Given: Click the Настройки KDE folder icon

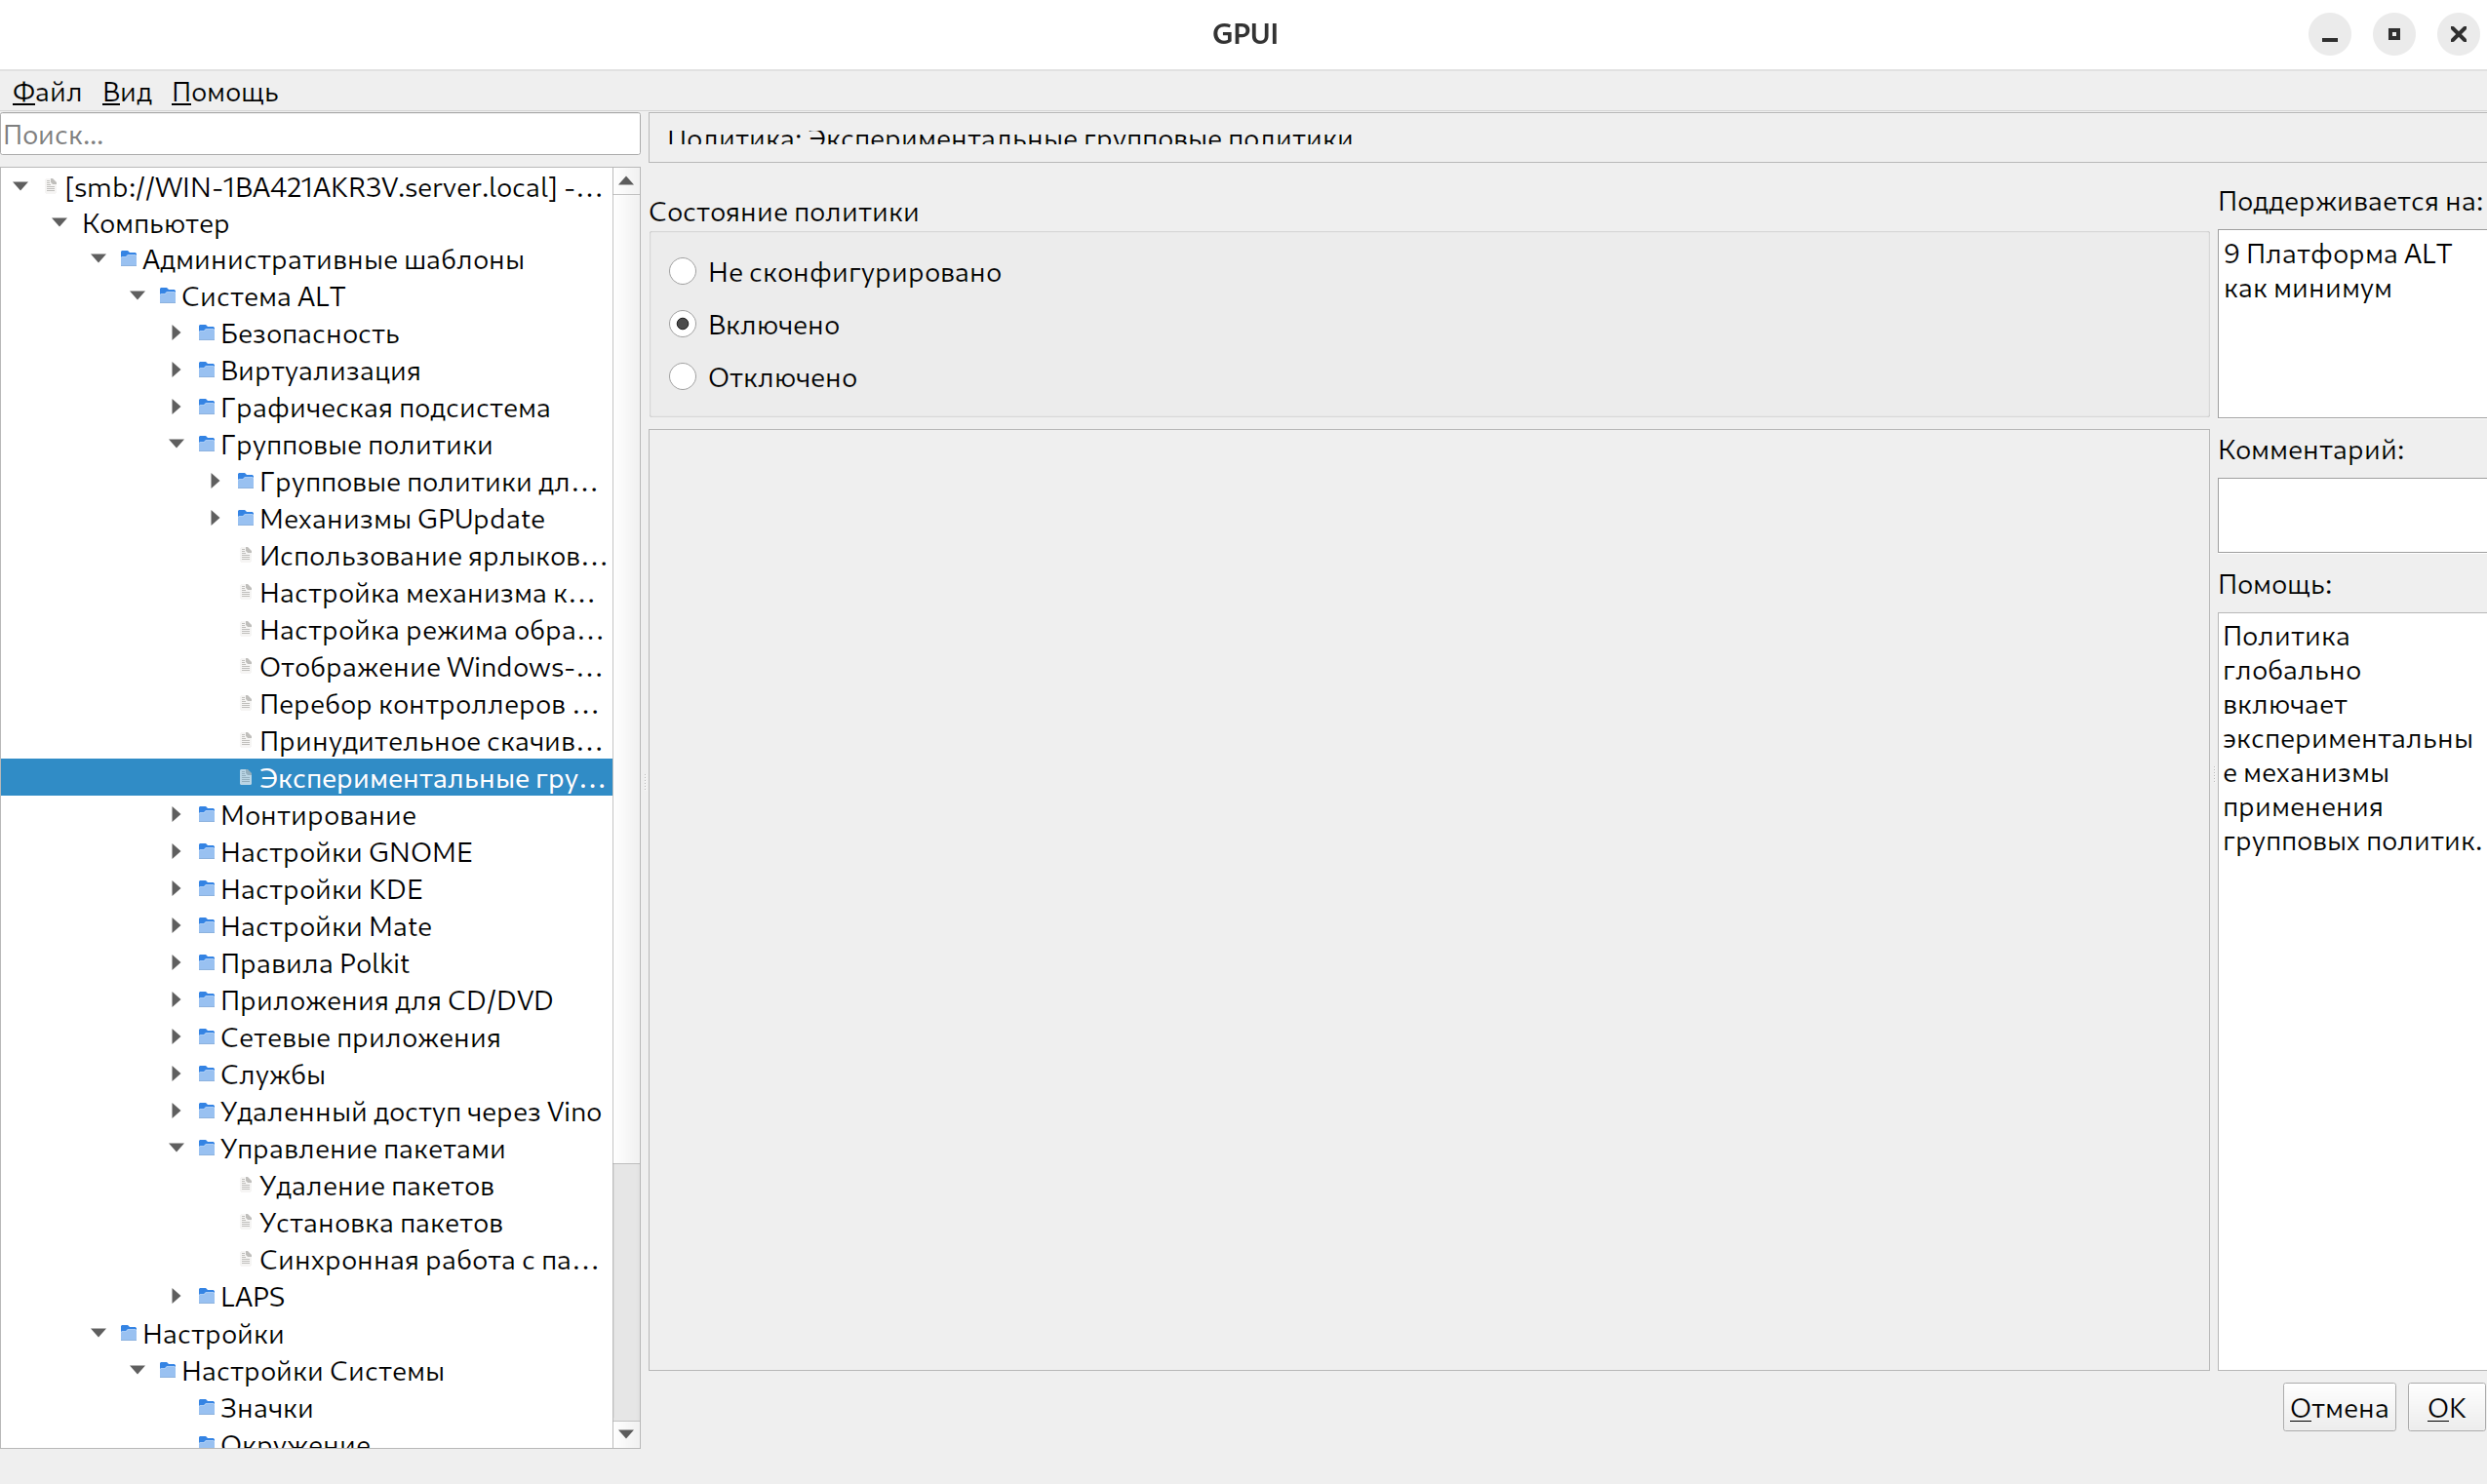Looking at the screenshot, I should [x=207, y=888].
